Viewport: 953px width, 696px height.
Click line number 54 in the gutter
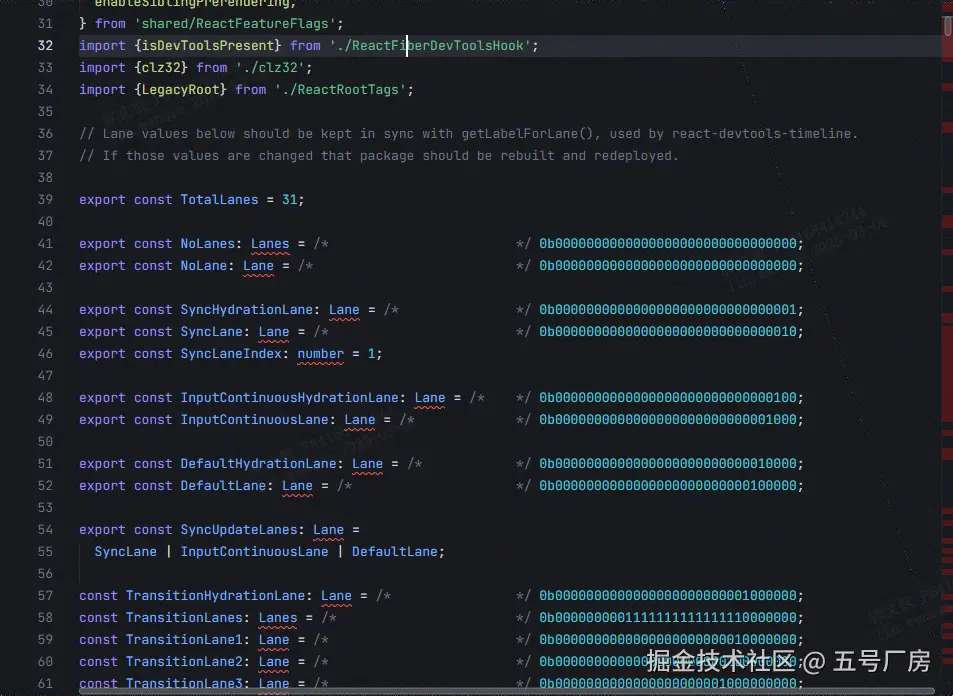pyautogui.click(x=45, y=529)
